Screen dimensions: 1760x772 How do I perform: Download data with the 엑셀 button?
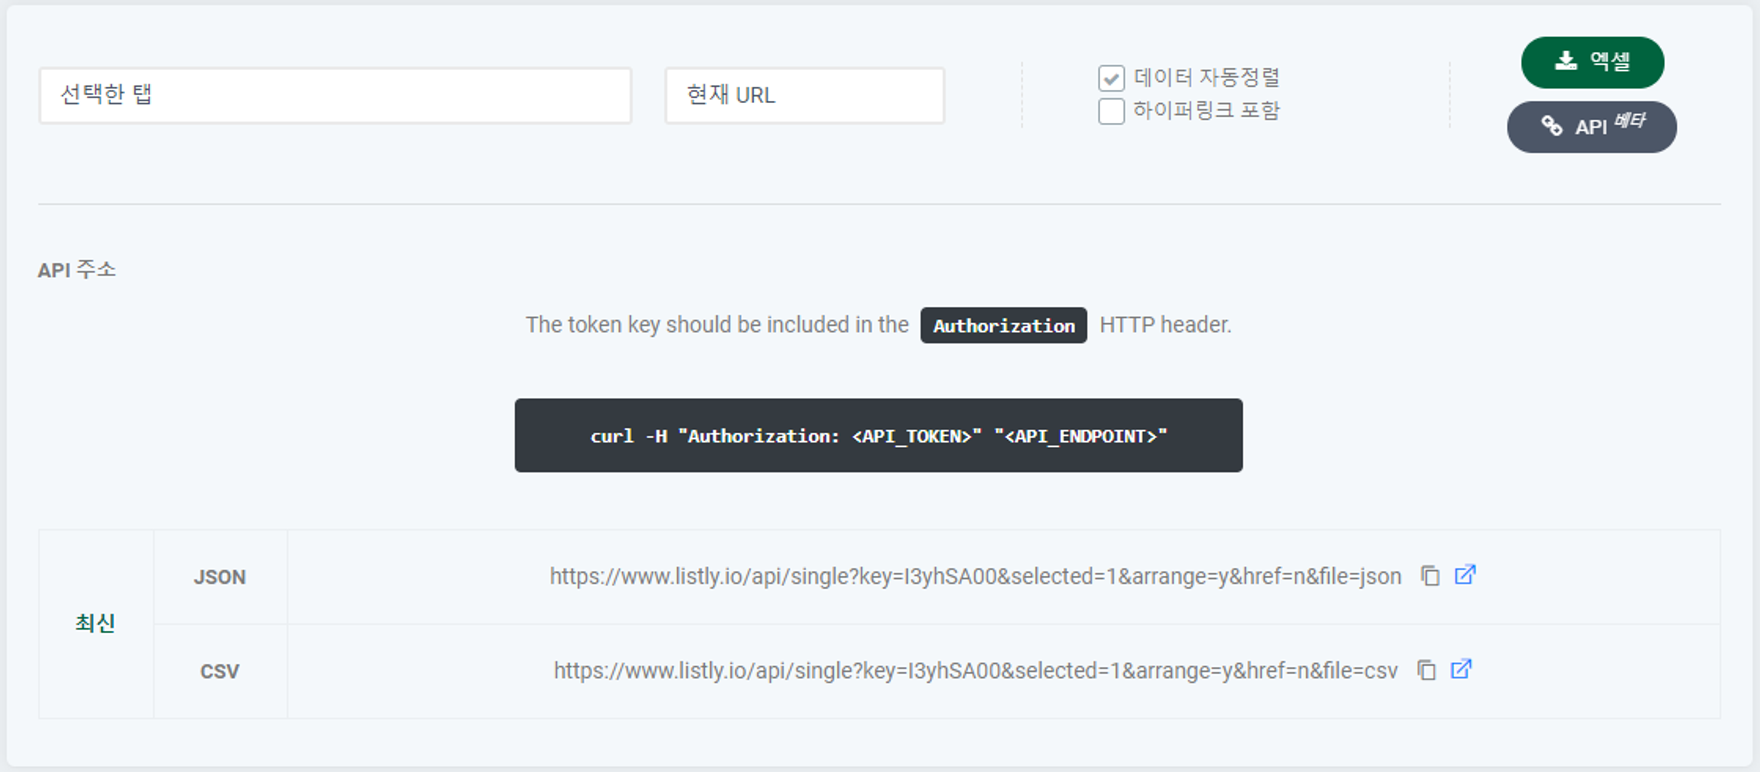point(1593,62)
